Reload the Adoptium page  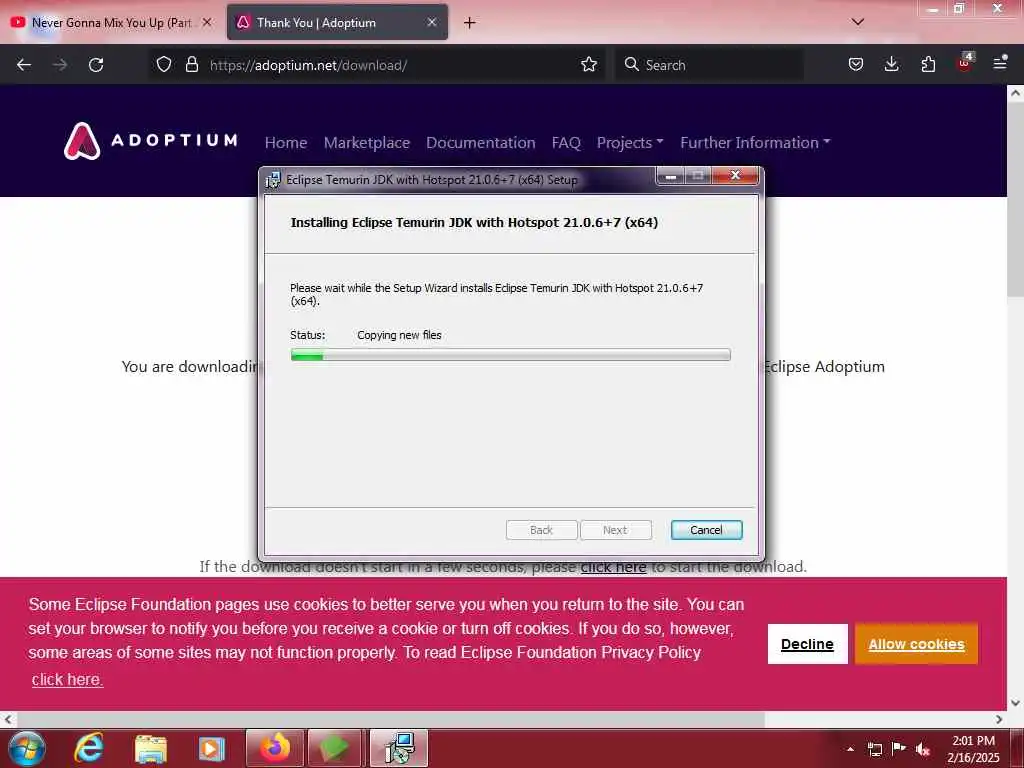pos(96,65)
